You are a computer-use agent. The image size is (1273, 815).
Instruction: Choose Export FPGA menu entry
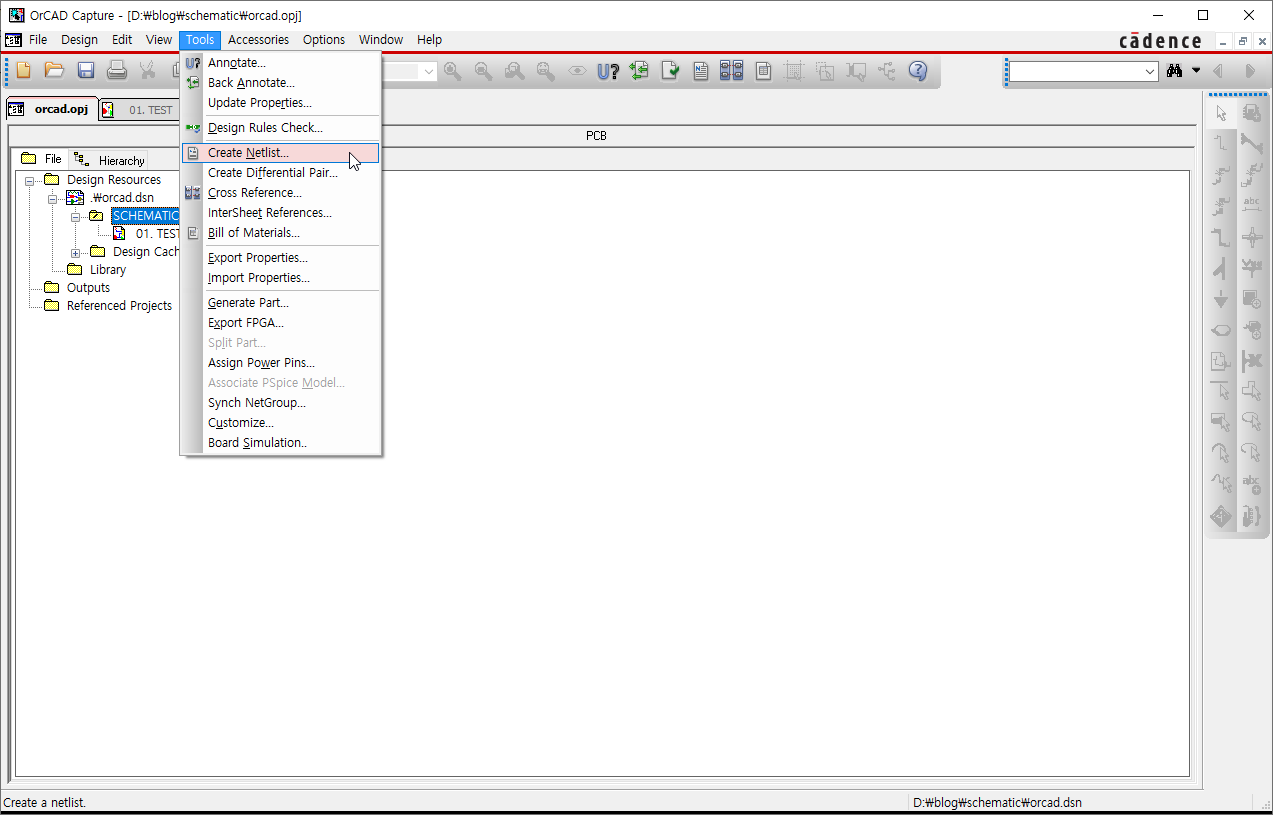point(281,323)
